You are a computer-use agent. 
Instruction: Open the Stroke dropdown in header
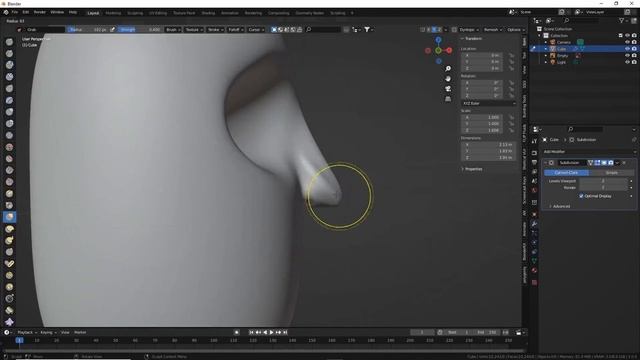tap(215, 29)
